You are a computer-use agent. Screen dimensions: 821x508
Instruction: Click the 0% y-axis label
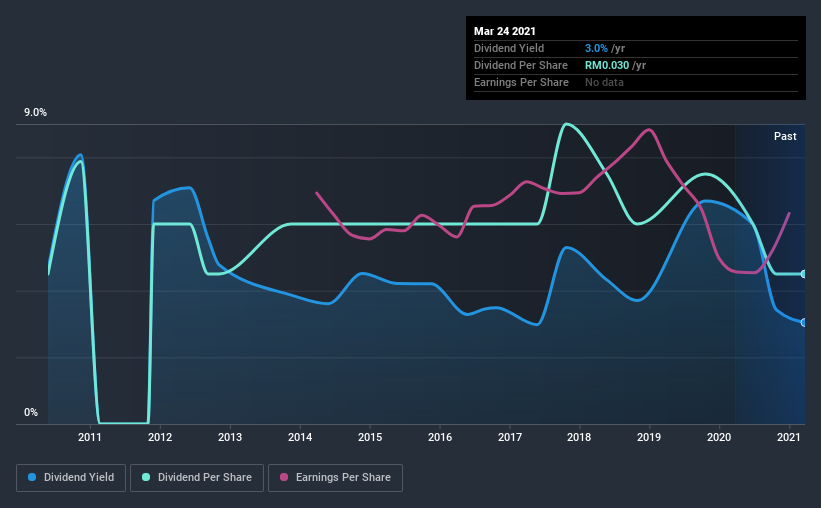(x=31, y=413)
